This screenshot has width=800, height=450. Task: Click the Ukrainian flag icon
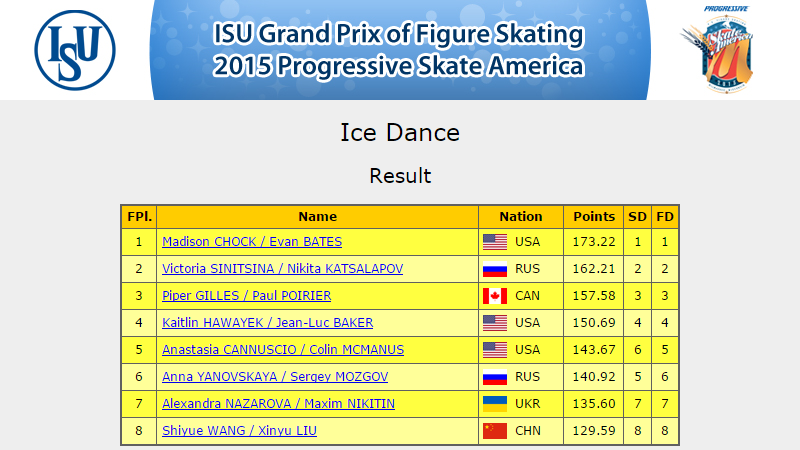point(495,404)
